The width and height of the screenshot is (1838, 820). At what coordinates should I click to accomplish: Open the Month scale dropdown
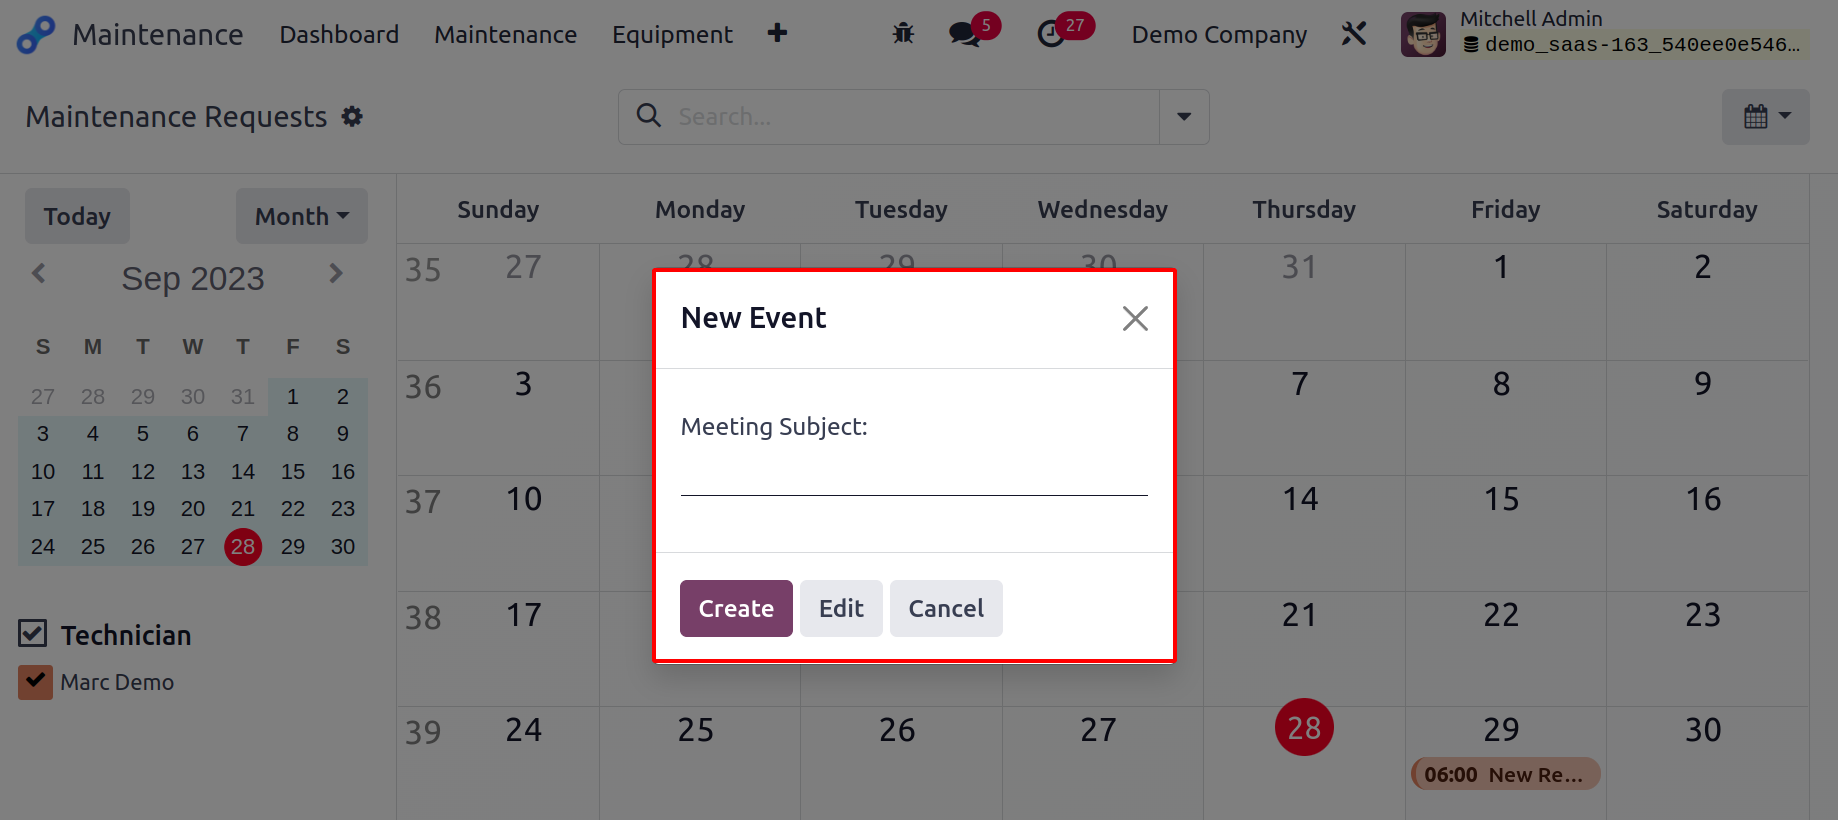302,216
